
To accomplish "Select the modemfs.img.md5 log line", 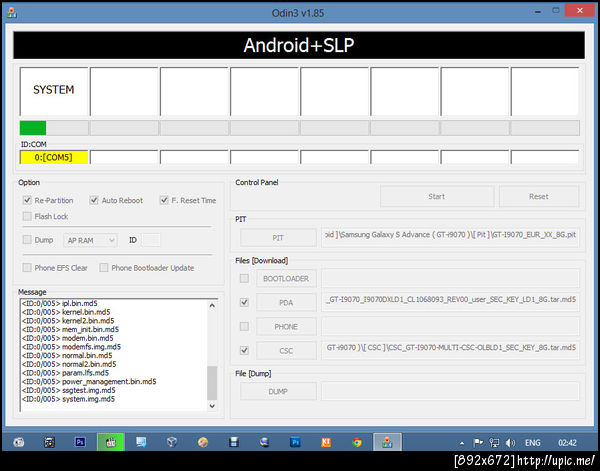I will pyautogui.click(x=72, y=347).
